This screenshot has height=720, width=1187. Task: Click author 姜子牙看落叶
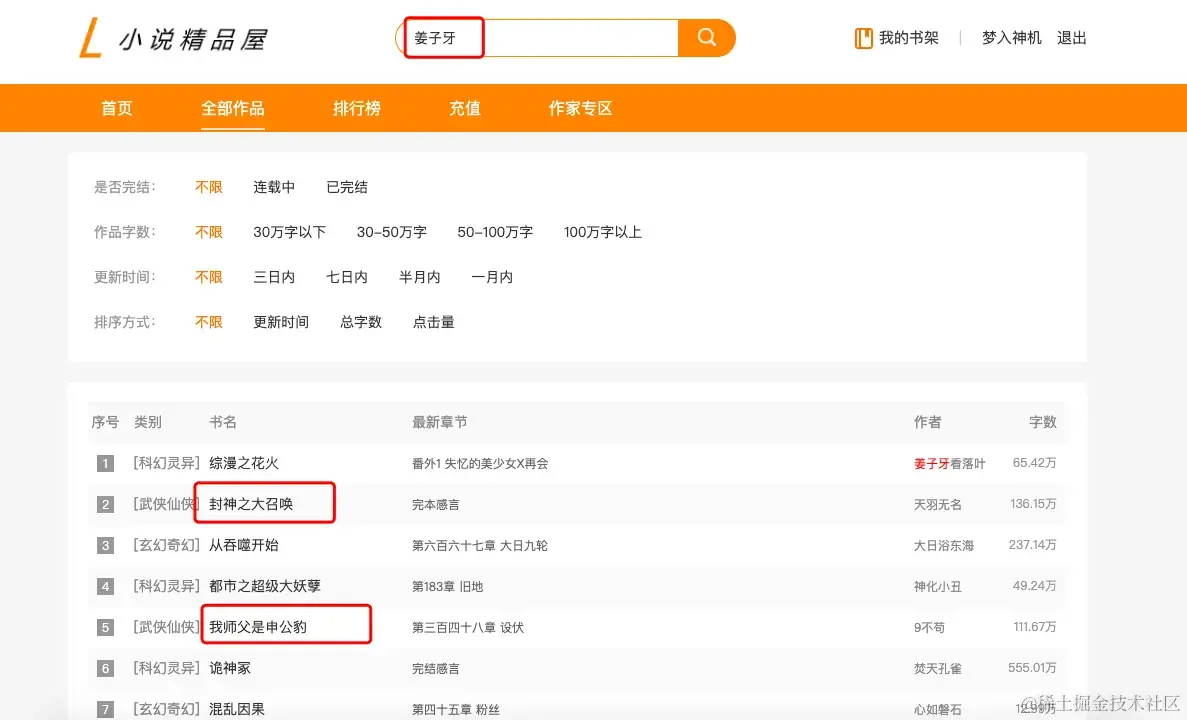click(x=949, y=463)
